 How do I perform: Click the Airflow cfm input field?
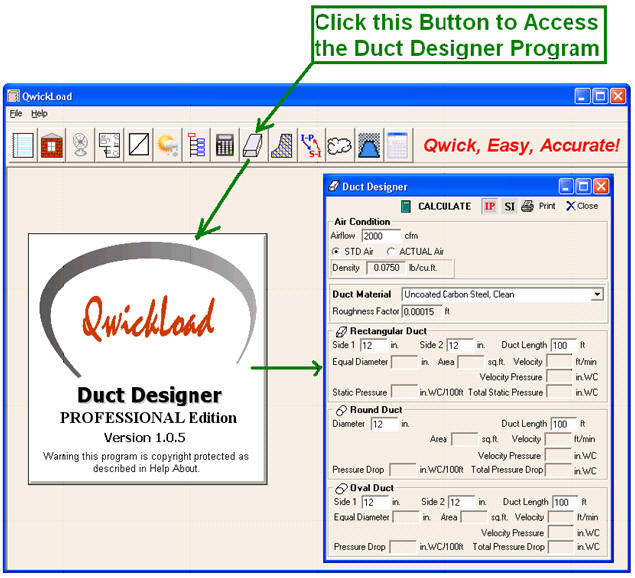[x=380, y=236]
